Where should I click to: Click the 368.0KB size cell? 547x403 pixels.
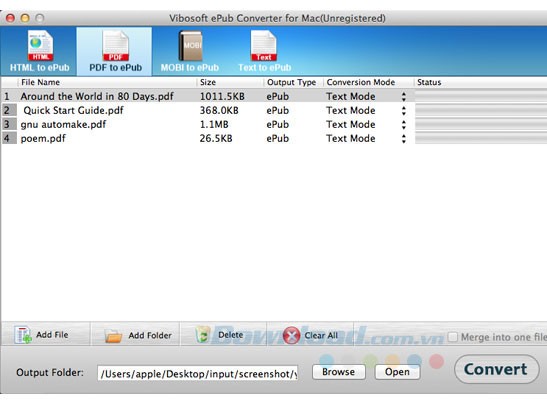pyautogui.click(x=219, y=111)
